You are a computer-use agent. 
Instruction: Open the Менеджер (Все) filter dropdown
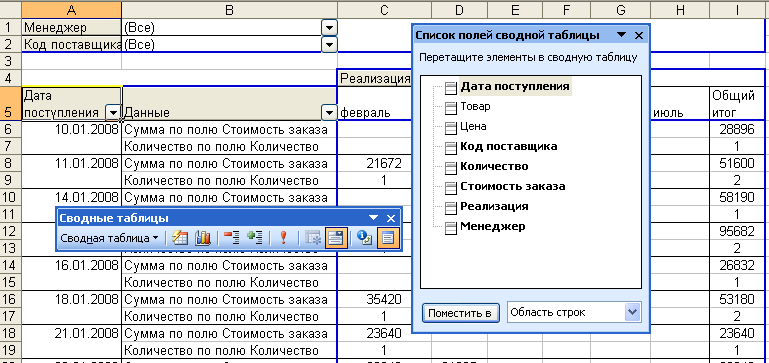pos(330,28)
